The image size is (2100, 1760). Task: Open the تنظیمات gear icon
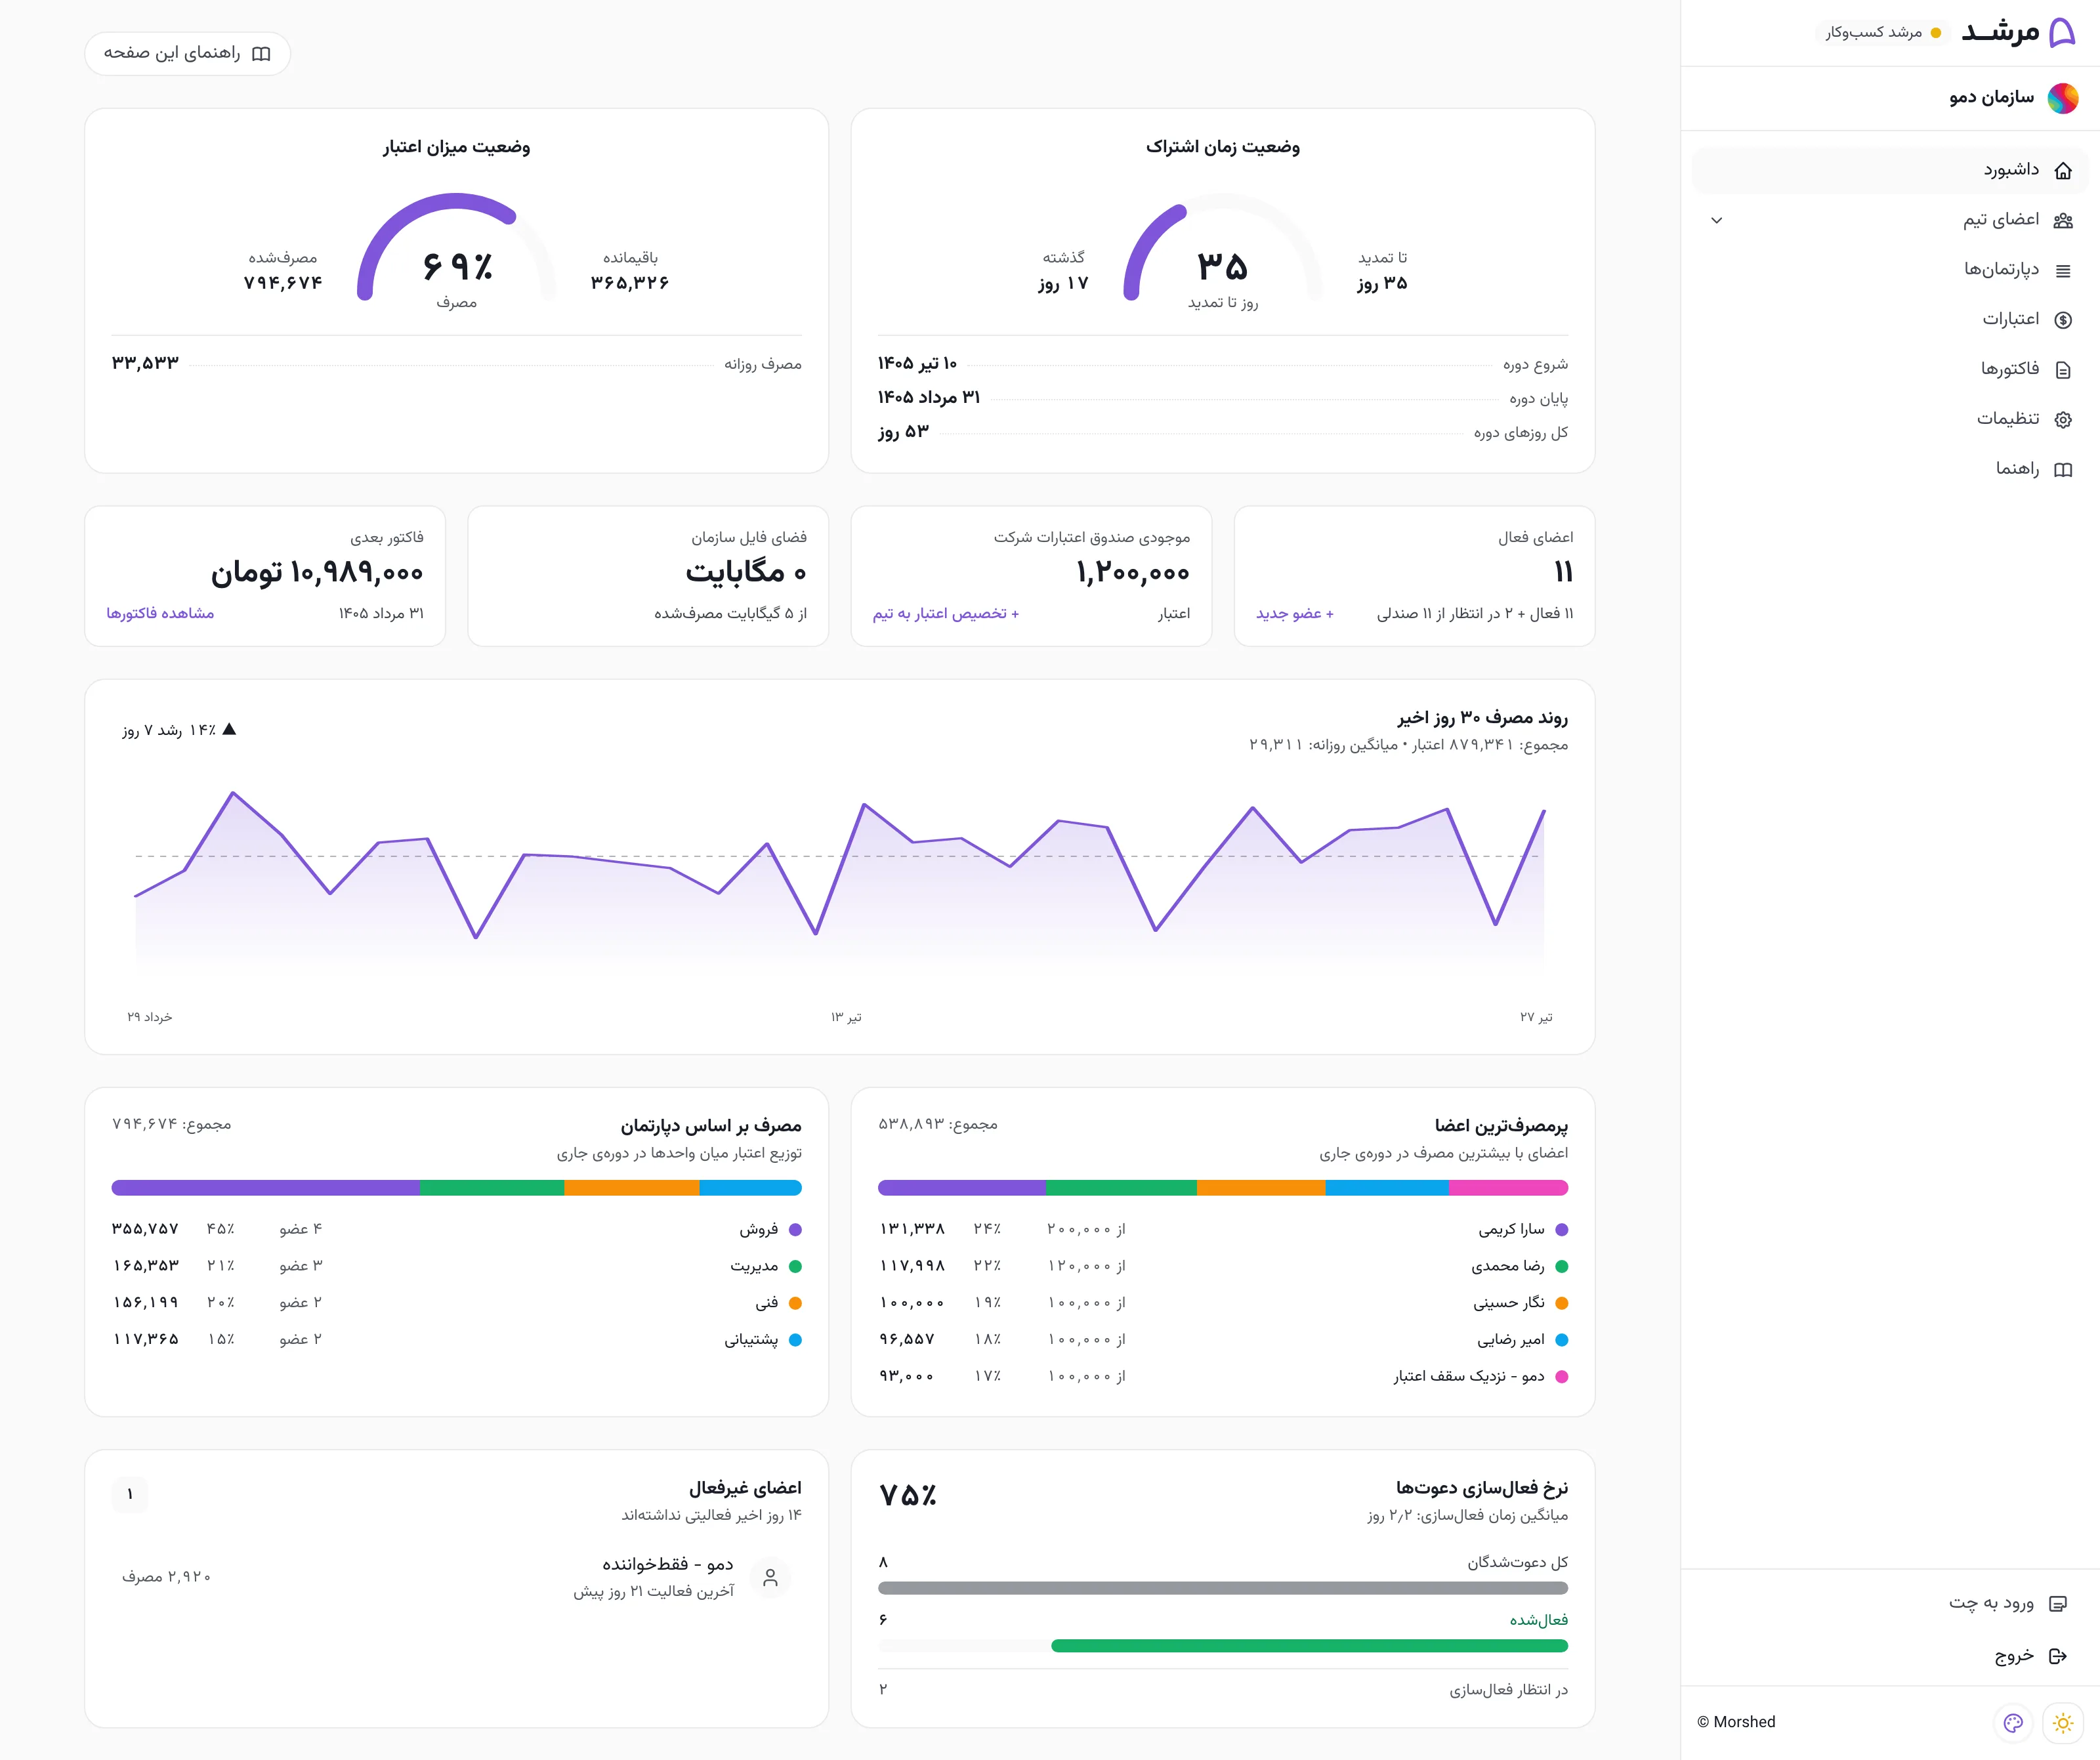tap(2062, 420)
